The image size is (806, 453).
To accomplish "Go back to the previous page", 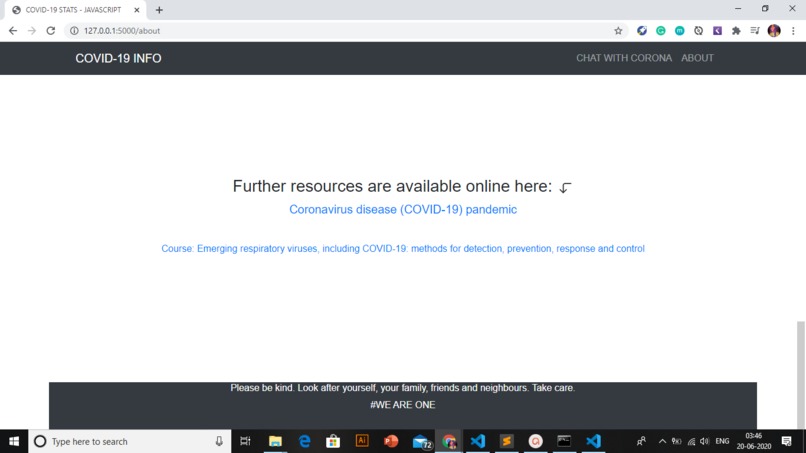I will [x=13, y=31].
